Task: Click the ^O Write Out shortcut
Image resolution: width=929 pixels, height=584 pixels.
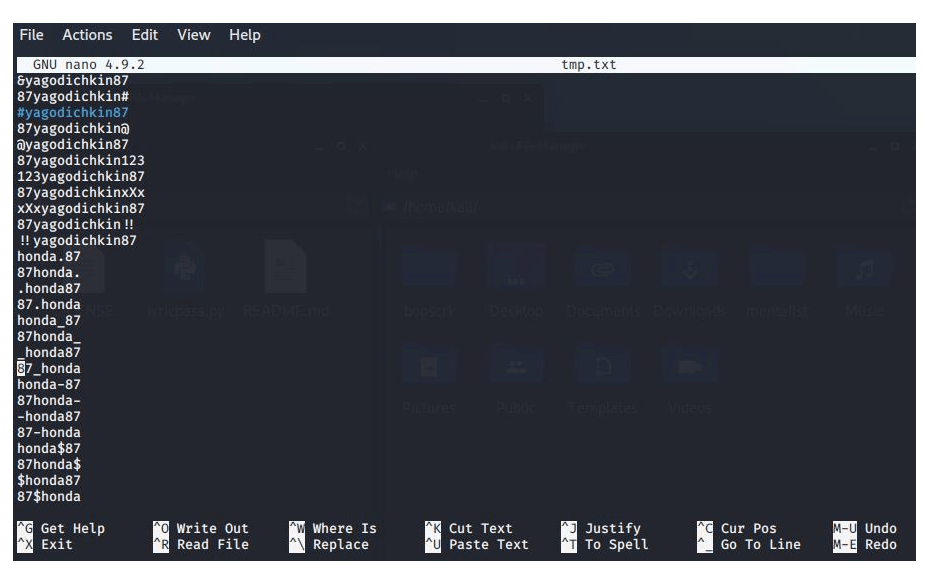Action: [x=201, y=528]
